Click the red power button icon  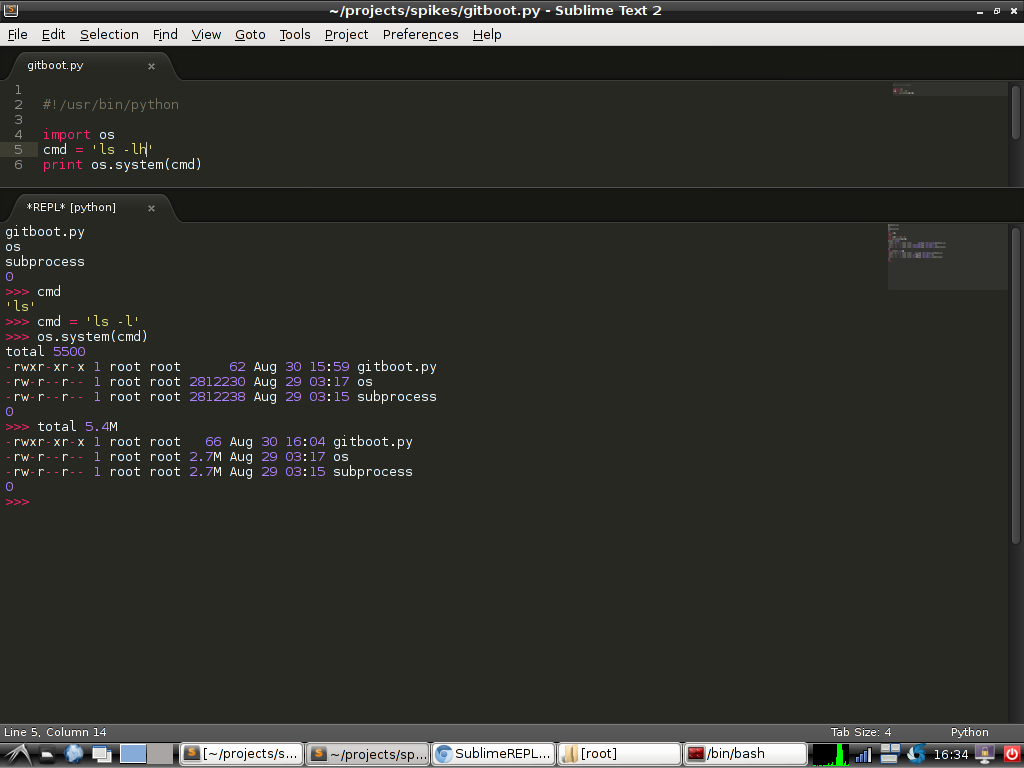(1011, 754)
